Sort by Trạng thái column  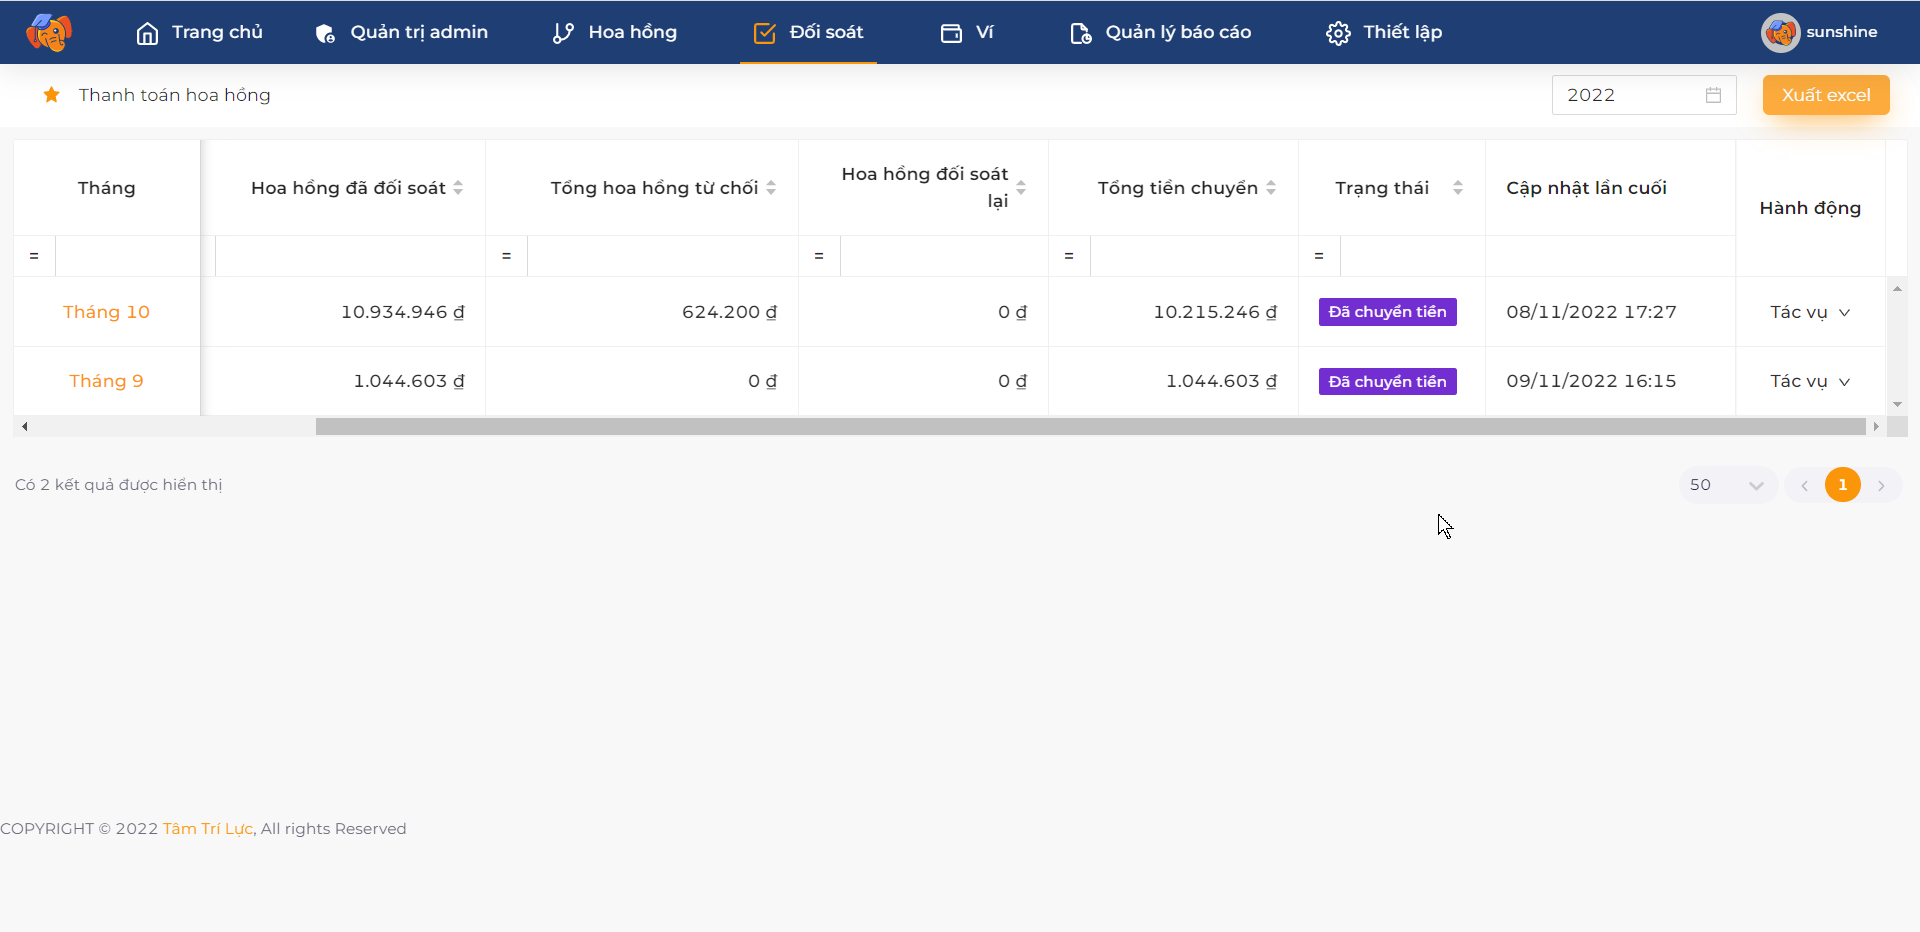click(1458, 188)
